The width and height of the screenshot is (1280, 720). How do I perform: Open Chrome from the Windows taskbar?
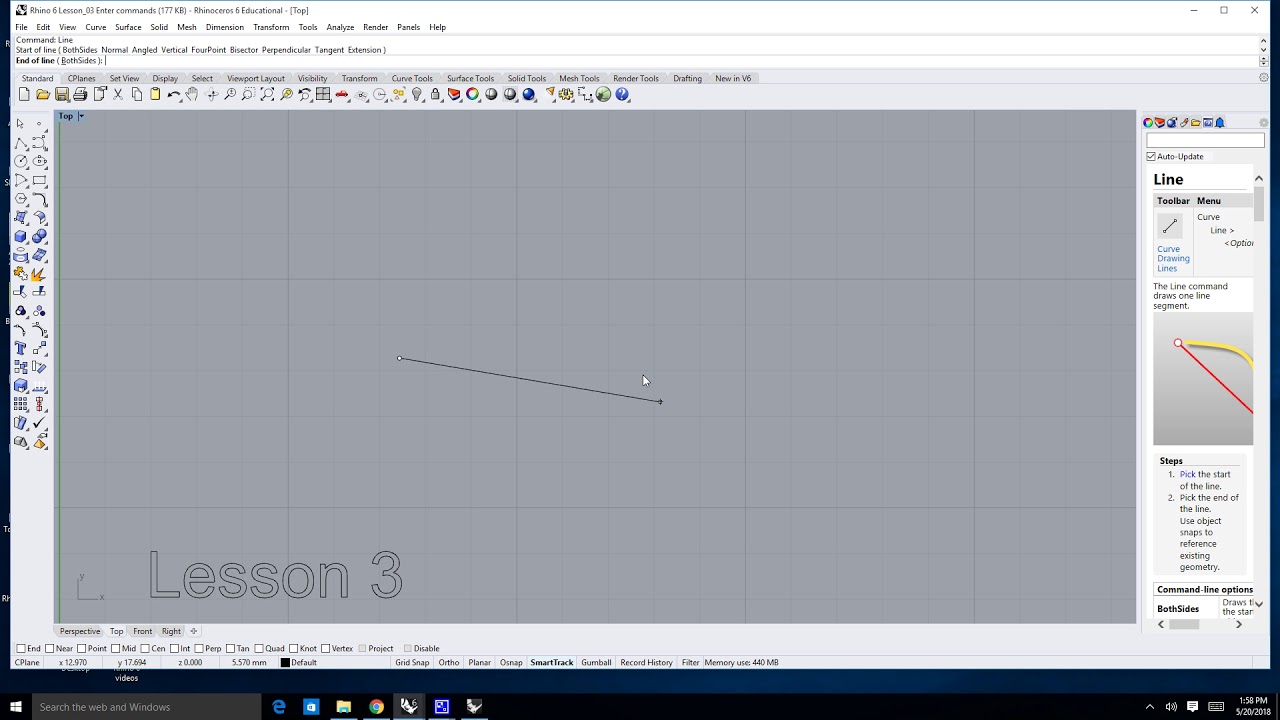pyautogui.click(x=376, y=707)
